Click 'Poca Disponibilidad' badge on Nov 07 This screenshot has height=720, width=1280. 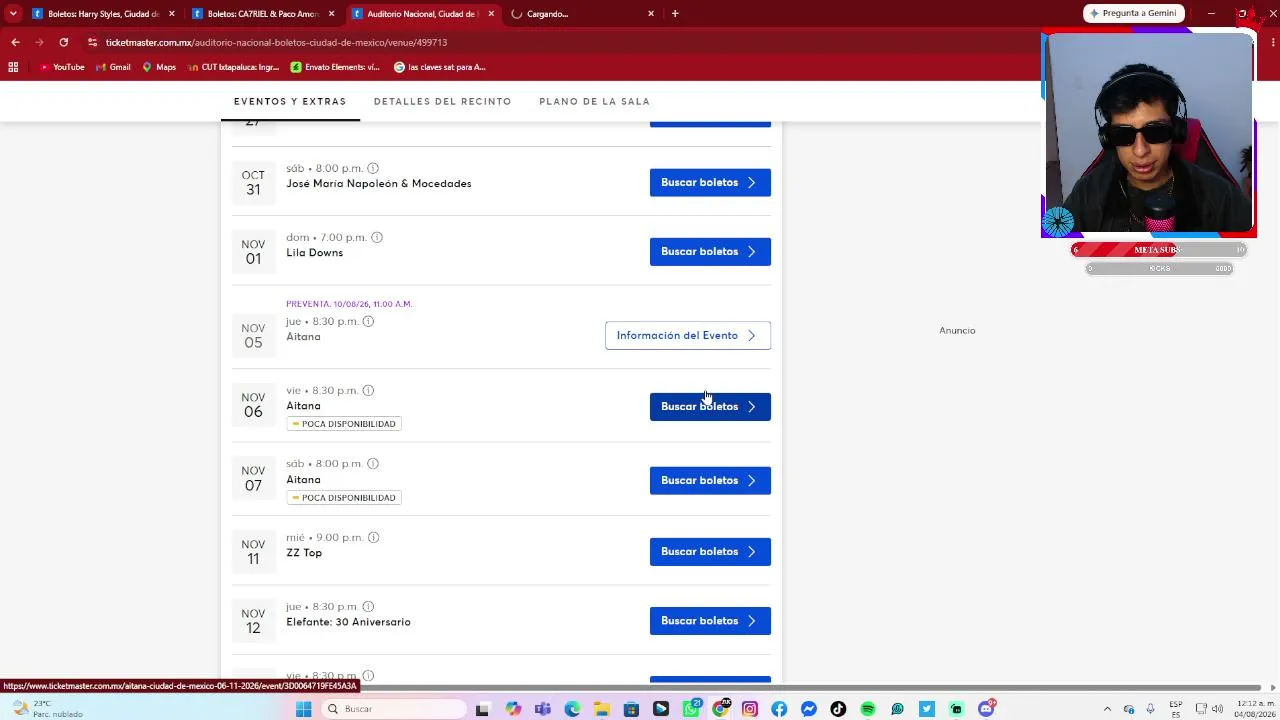click(344, 497)
